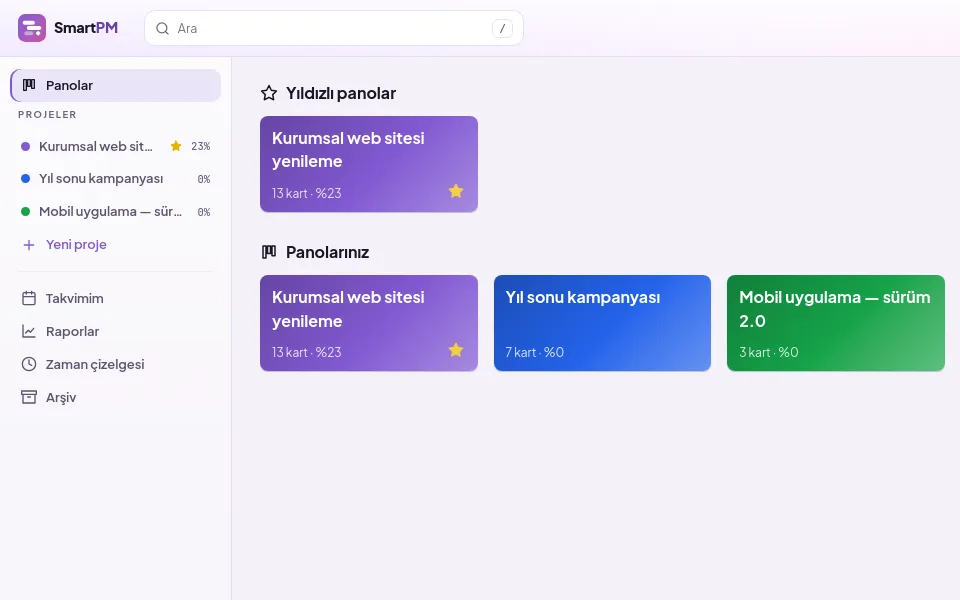Click the board icon beside Panolarınız heading
The width and height of the screenshot is (960, 600).
tap(269, 252)
